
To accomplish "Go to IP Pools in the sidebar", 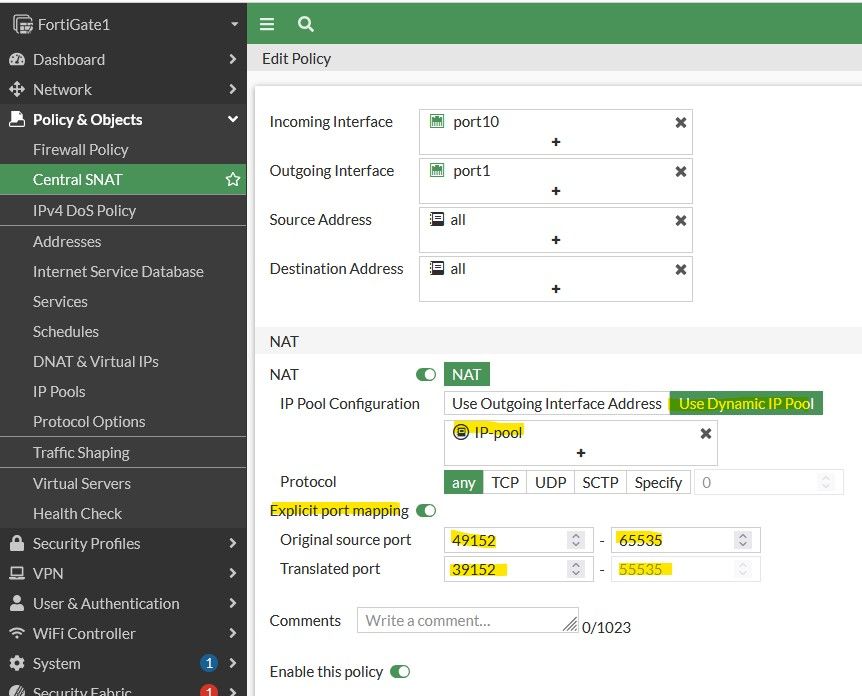I will point(59,392).
